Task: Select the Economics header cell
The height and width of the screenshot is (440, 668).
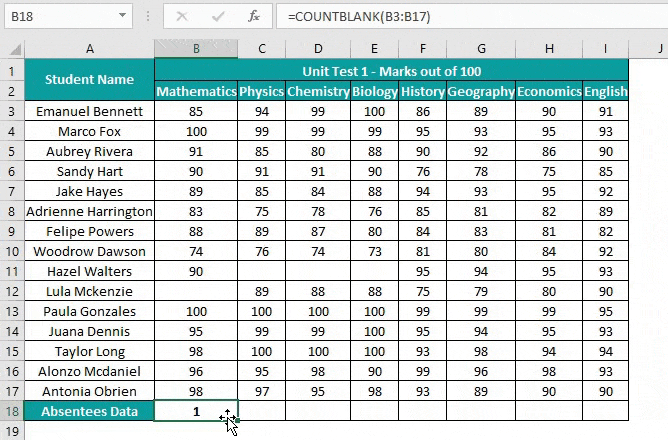Action: coord(549,91)
